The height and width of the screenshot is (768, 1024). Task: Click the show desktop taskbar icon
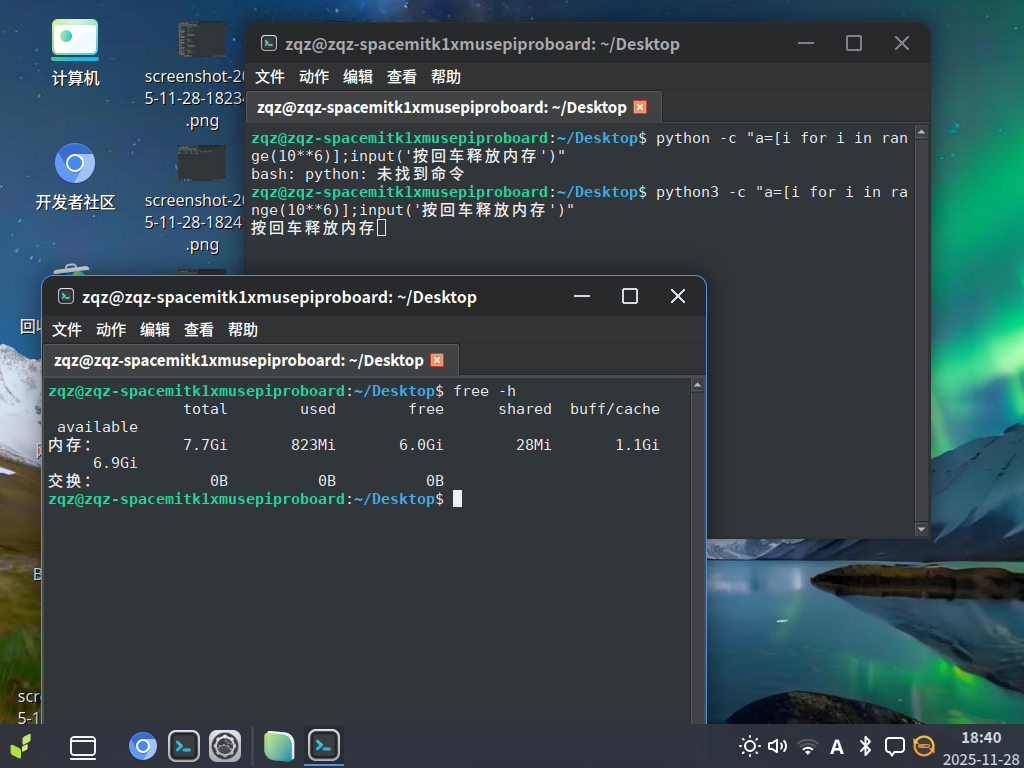(x=83, y=746)
